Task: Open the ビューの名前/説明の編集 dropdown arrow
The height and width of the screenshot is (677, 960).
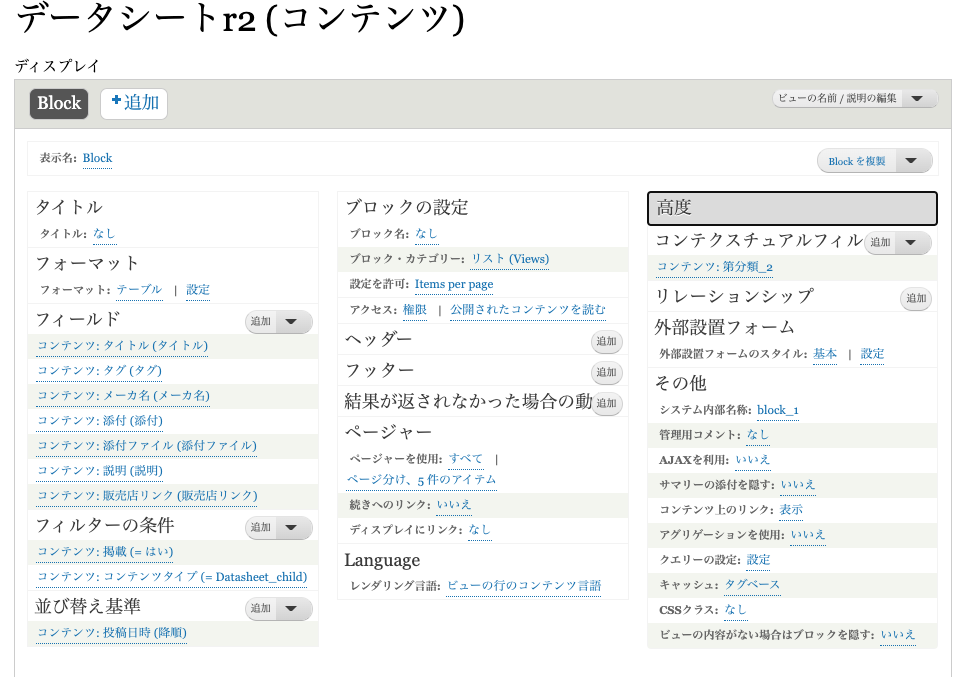Action: click(x=919, y=98)
